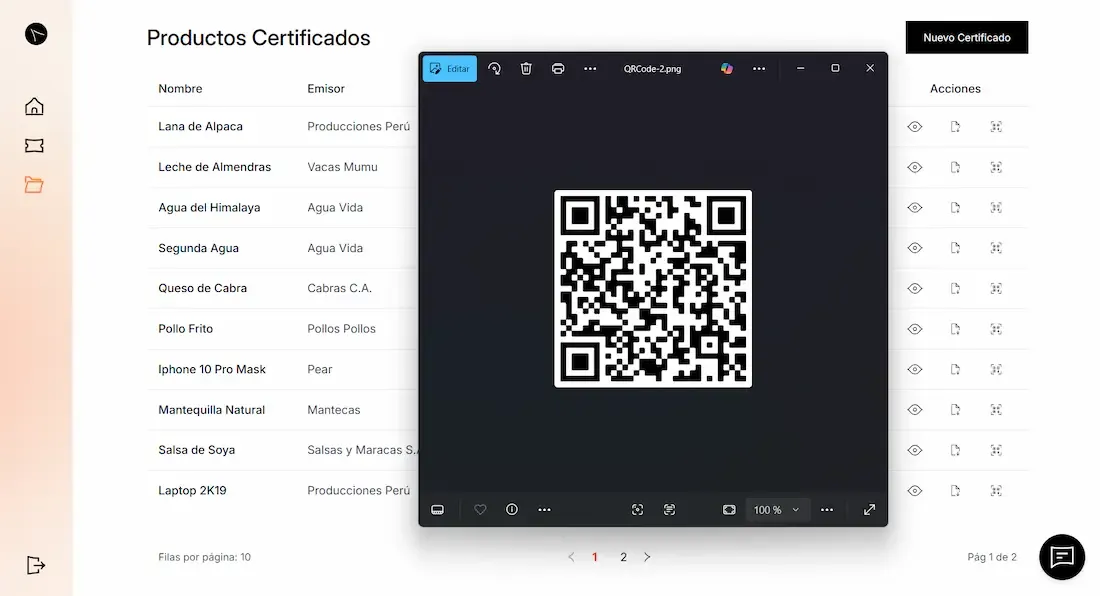Go to the next page arrow
Screen dimensions: 1100x596
point(647,557)
